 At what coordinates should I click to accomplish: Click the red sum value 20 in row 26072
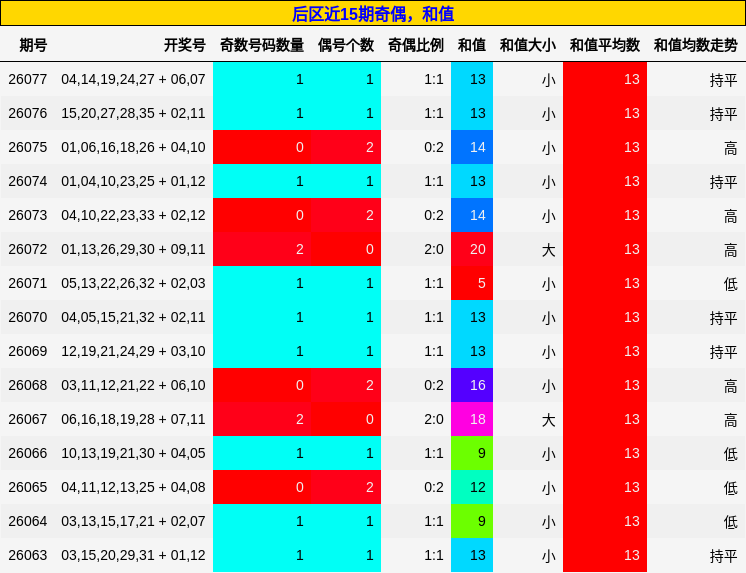[x=472, y=249]
